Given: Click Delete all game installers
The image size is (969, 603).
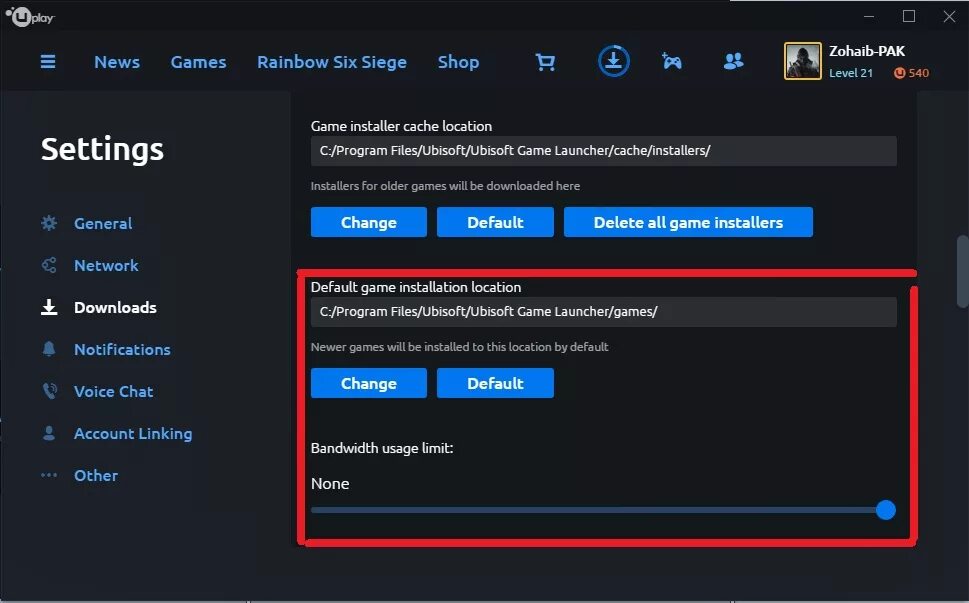Looking at the screenshot, I should tap(688, 222).
